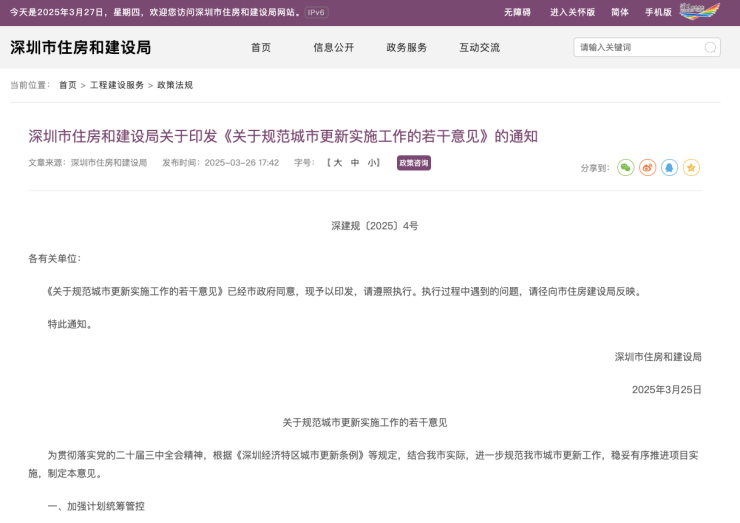This screenshot has width=740, height=523.
Task: Share article to WeChat
Action: click(625, 168)
